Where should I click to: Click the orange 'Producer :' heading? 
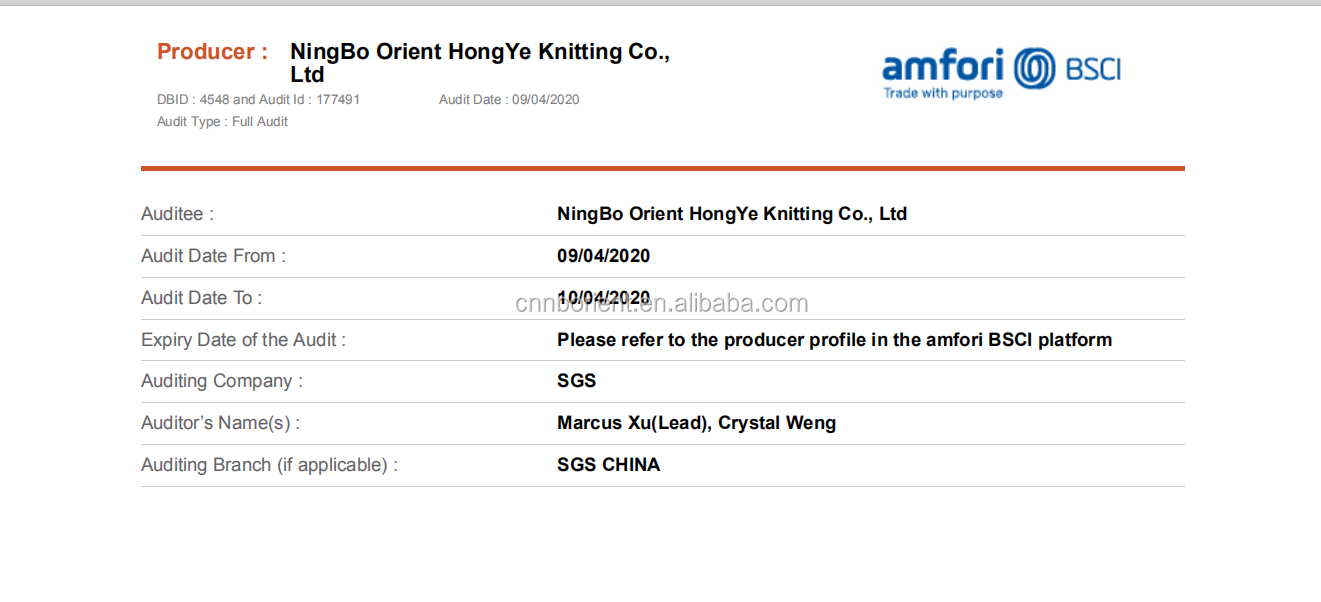212,52
